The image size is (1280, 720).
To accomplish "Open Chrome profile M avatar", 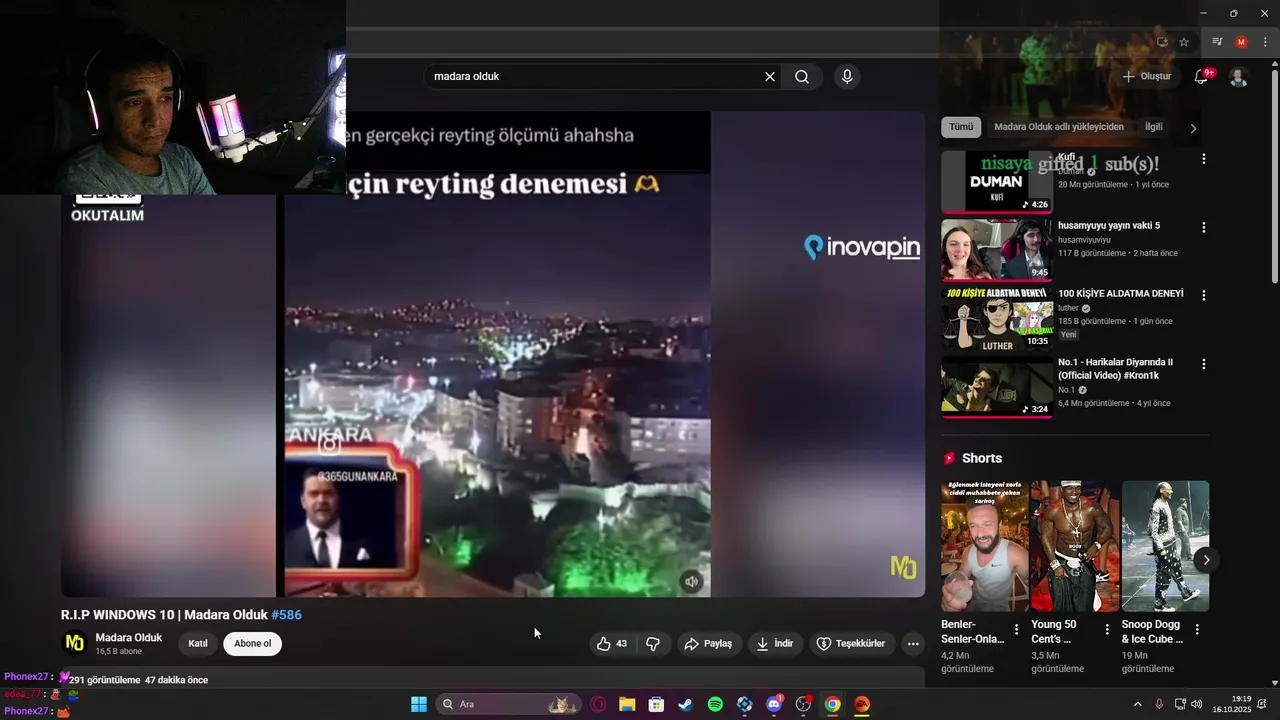I will pos(1241,42).
